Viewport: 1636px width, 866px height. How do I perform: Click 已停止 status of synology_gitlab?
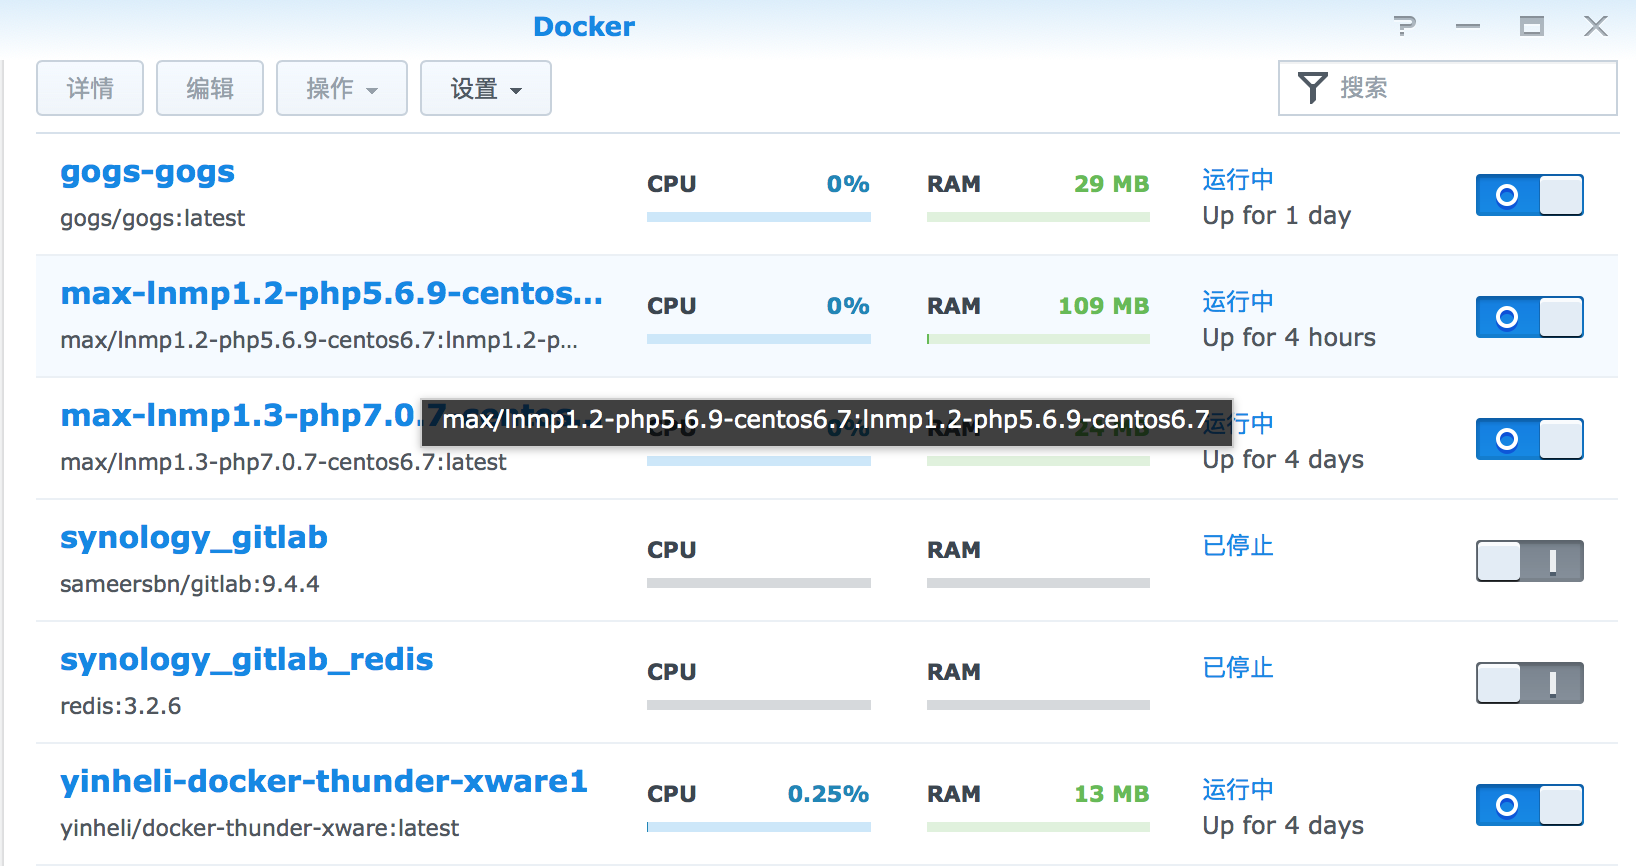tap(1238, 546)
